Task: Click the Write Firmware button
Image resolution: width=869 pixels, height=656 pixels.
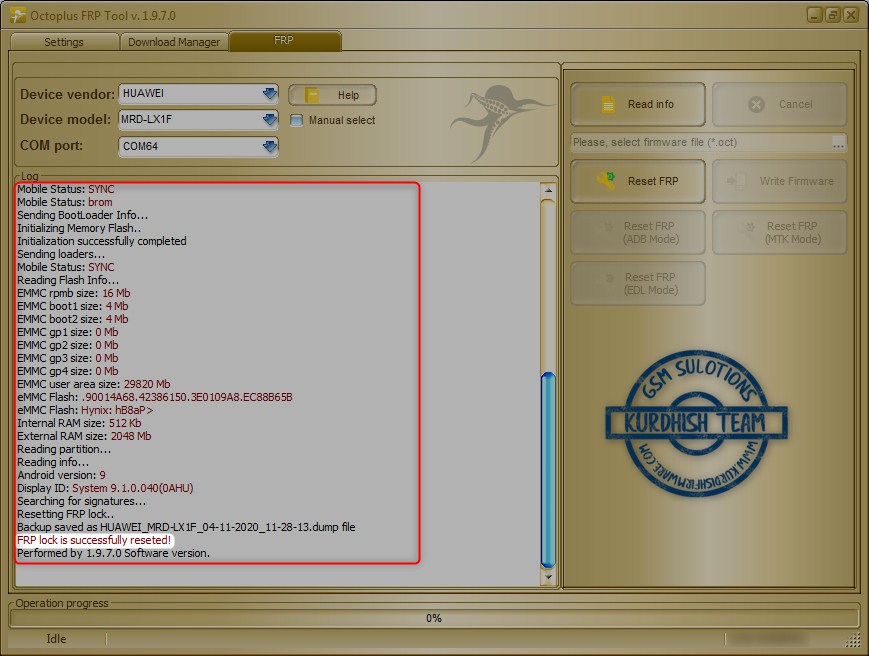Action: 780,181
